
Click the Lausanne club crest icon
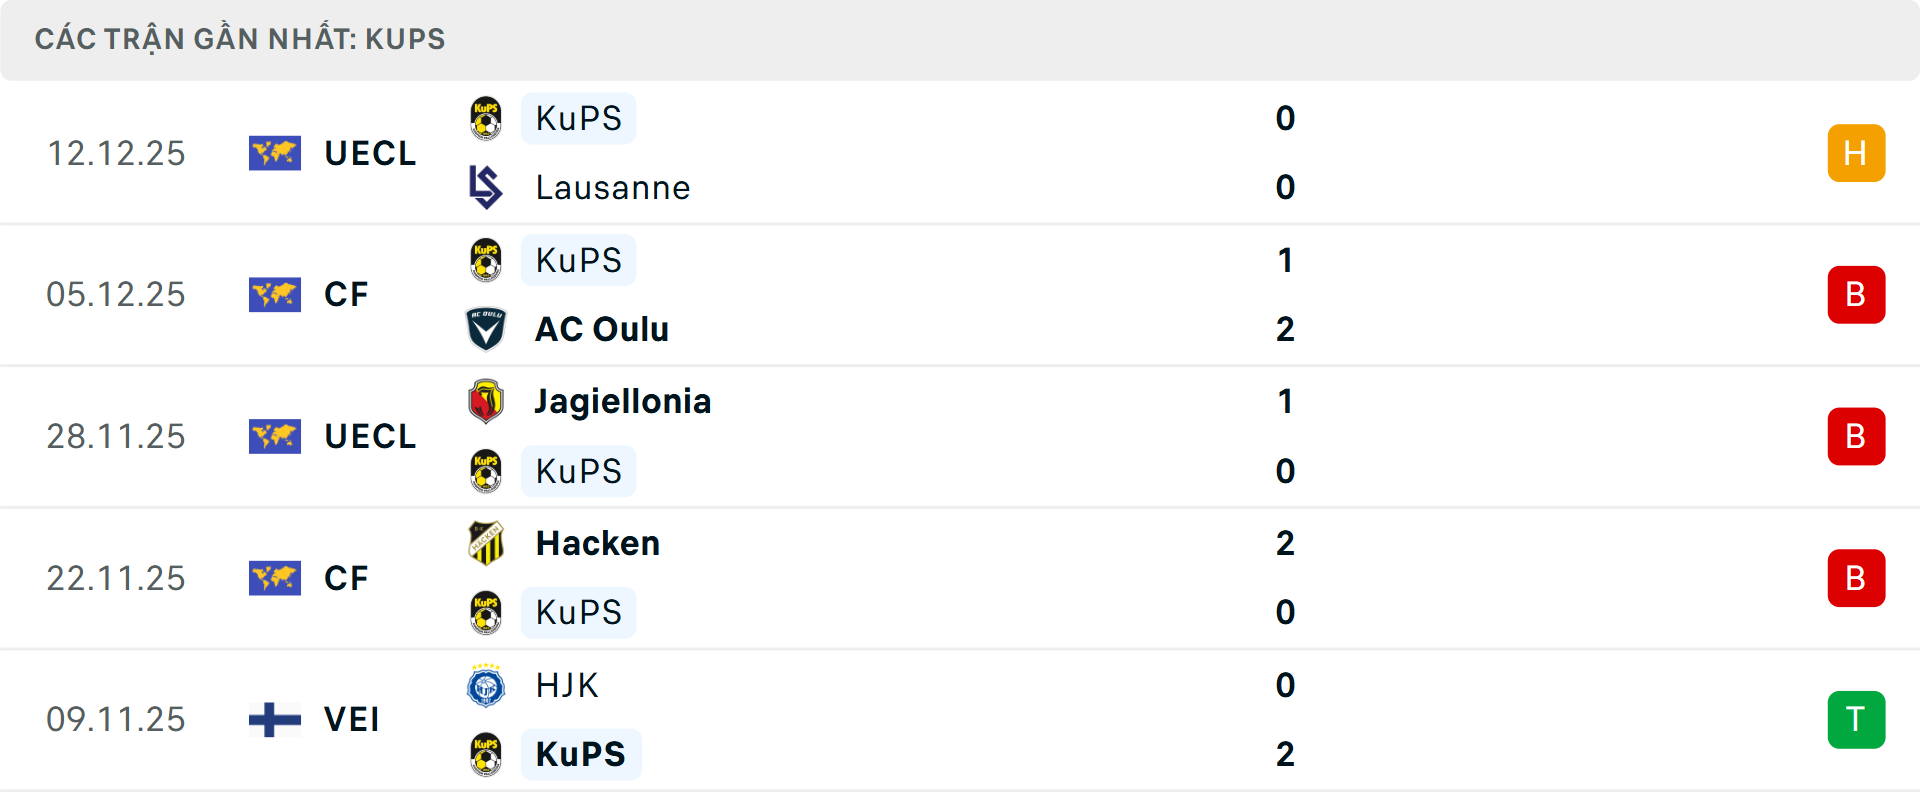486,187
